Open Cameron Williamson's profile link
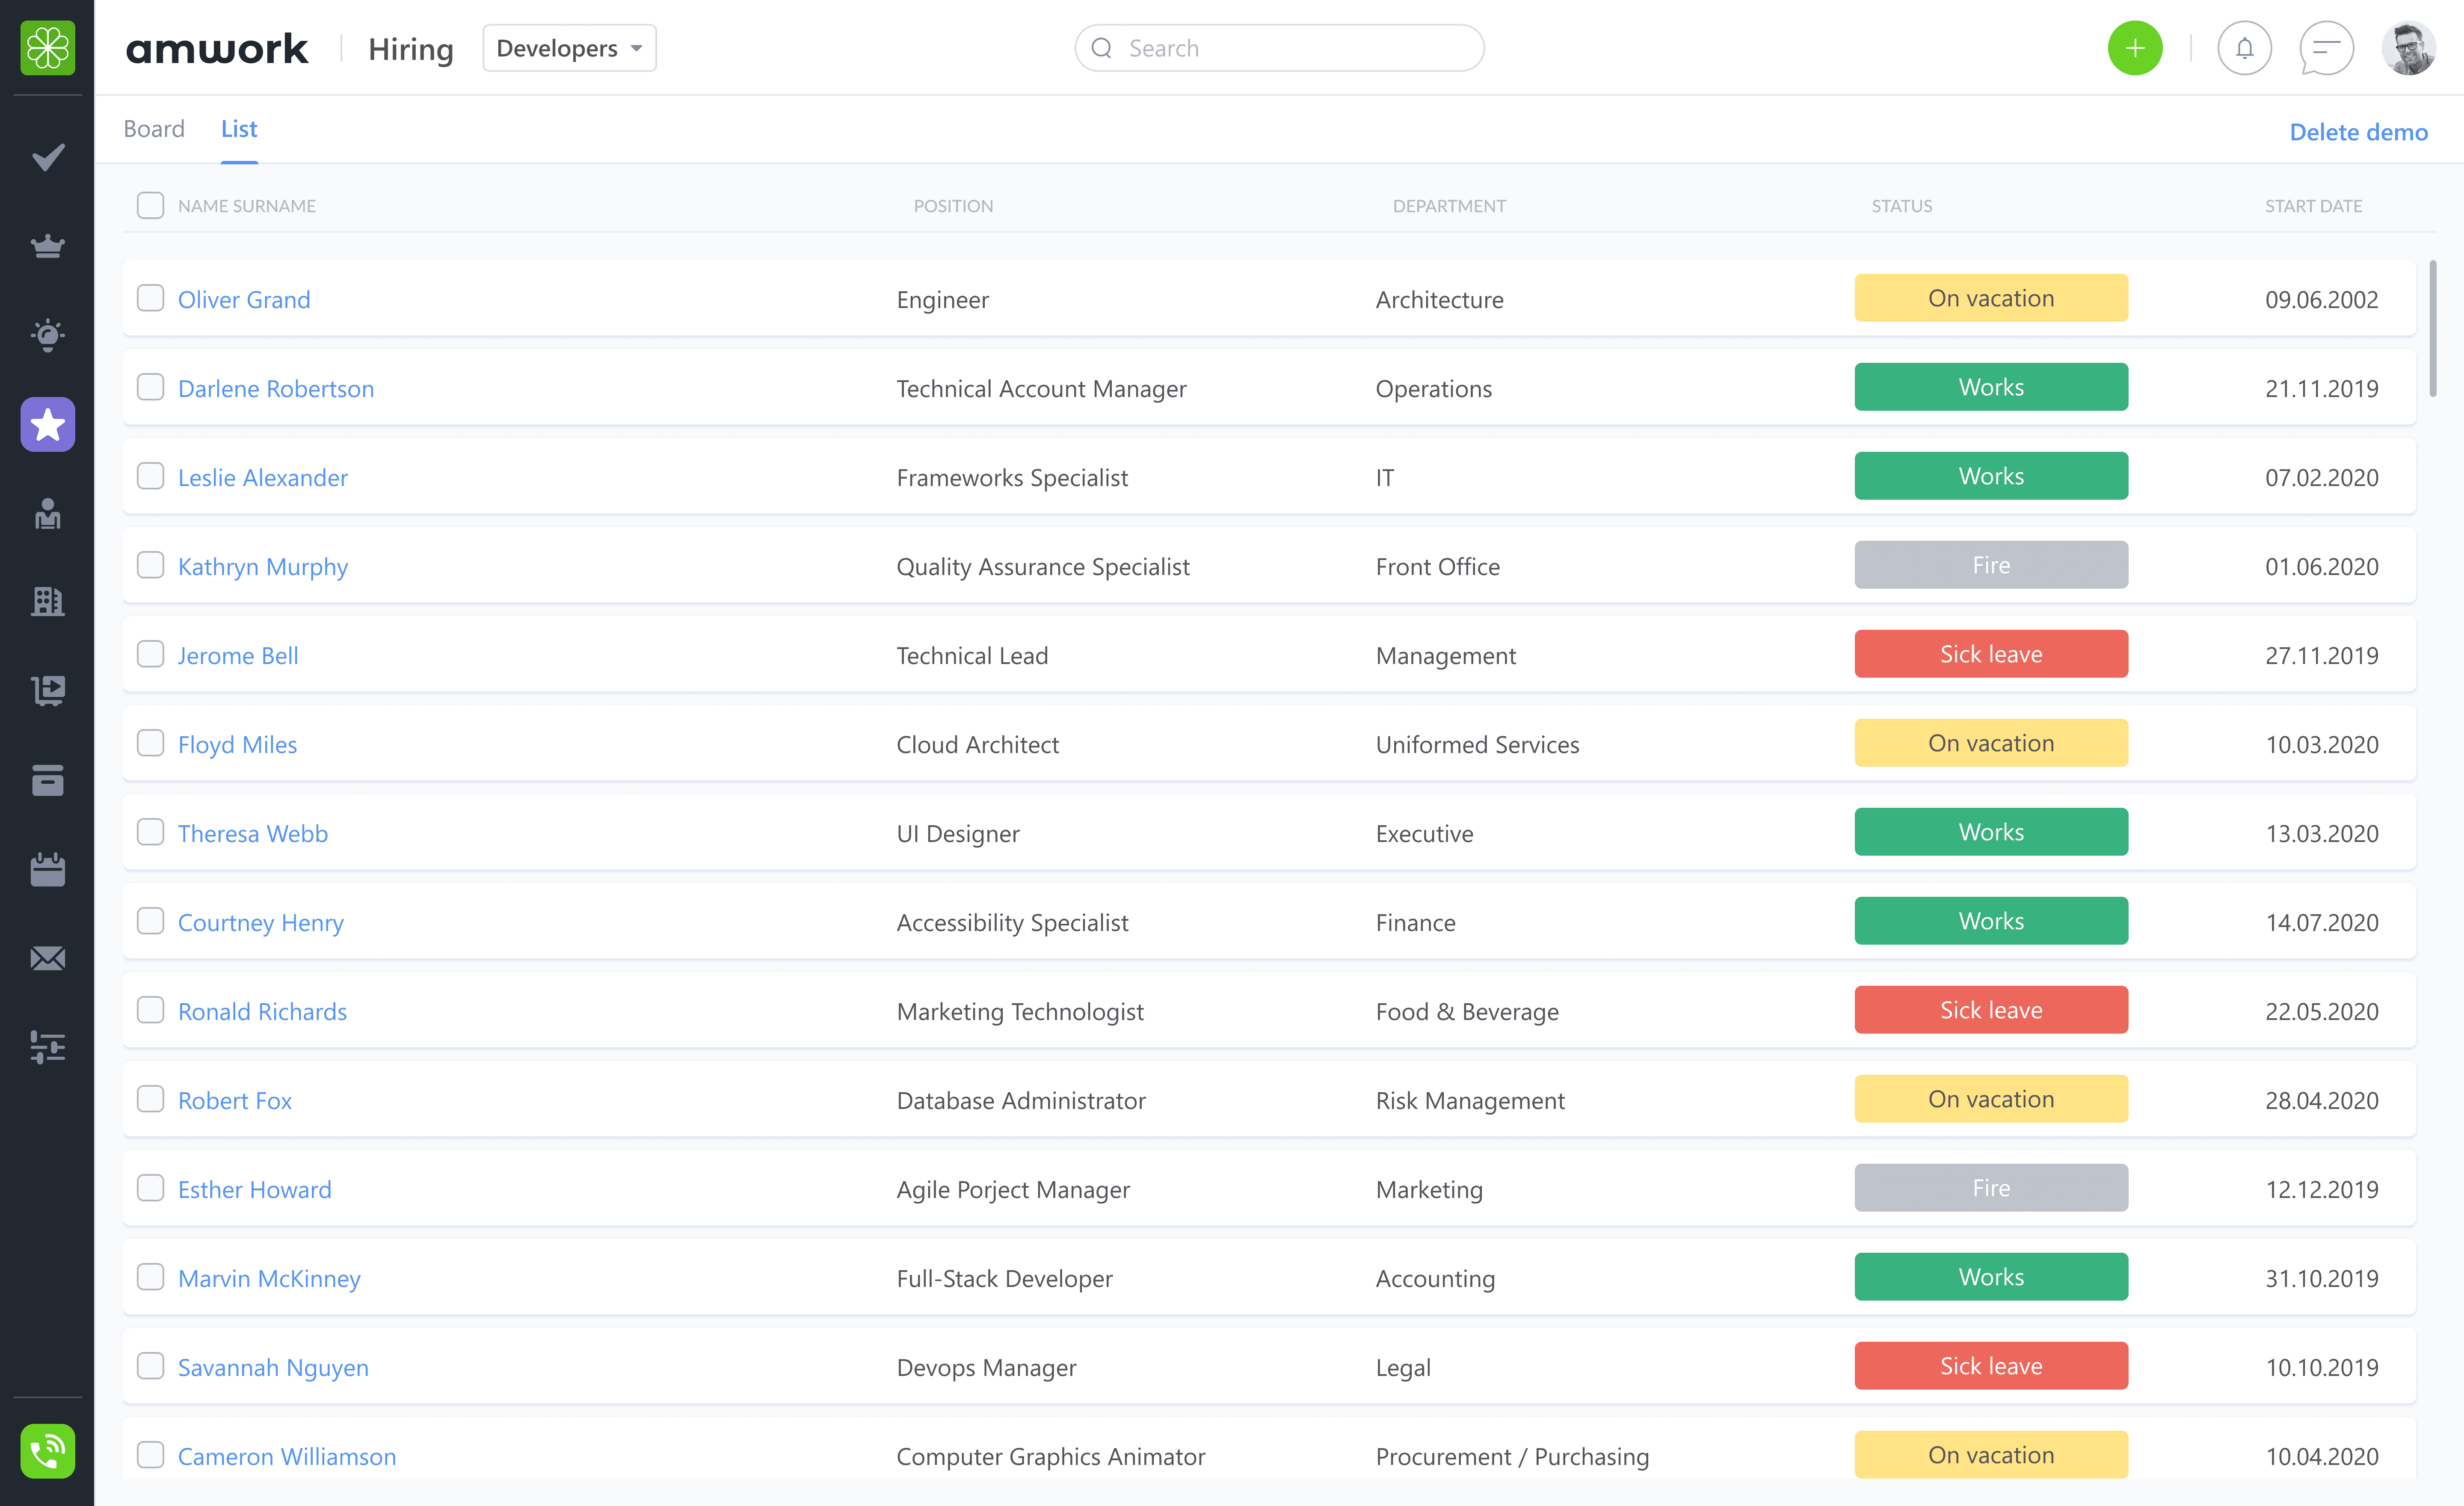Screen dimensions: 2464x1506 click(x=287, y=1457)
